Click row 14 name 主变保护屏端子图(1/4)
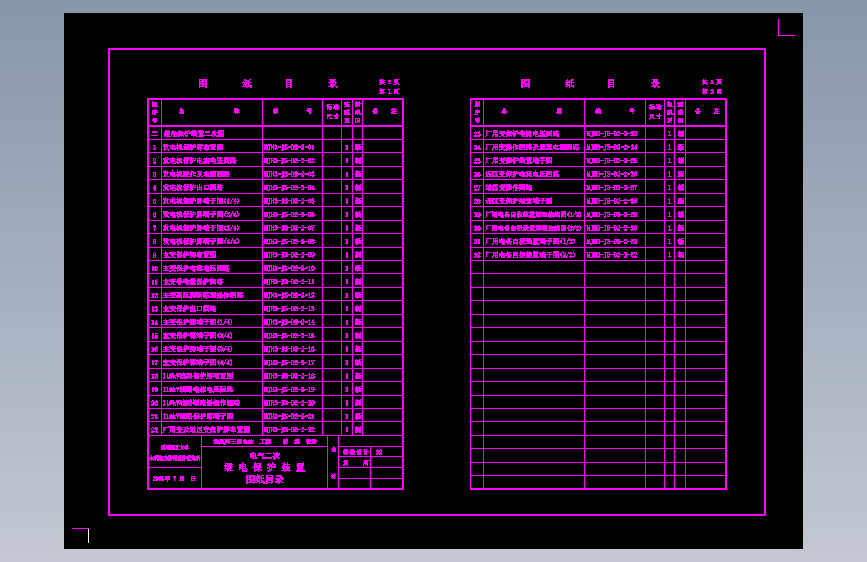This screenshot has width=867, height=562. (x=197, y=322)
